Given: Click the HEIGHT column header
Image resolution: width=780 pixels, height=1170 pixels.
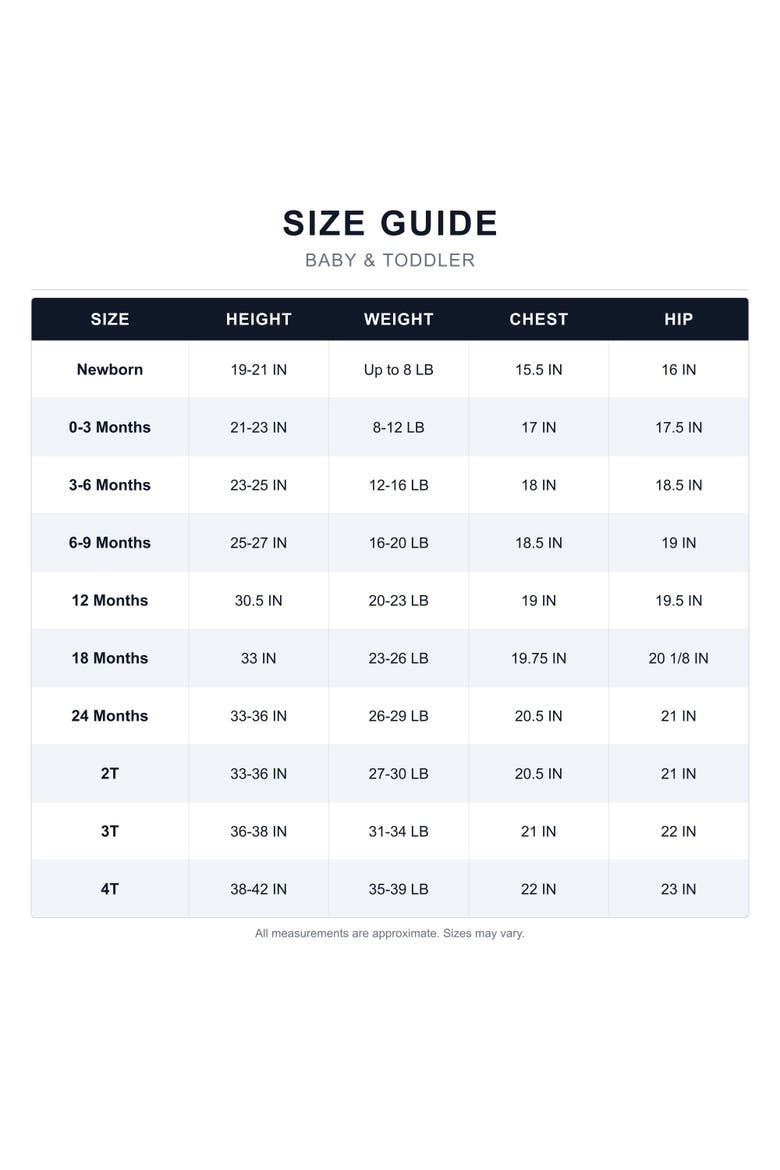Looking at the screenshot, I should point(258,319).
